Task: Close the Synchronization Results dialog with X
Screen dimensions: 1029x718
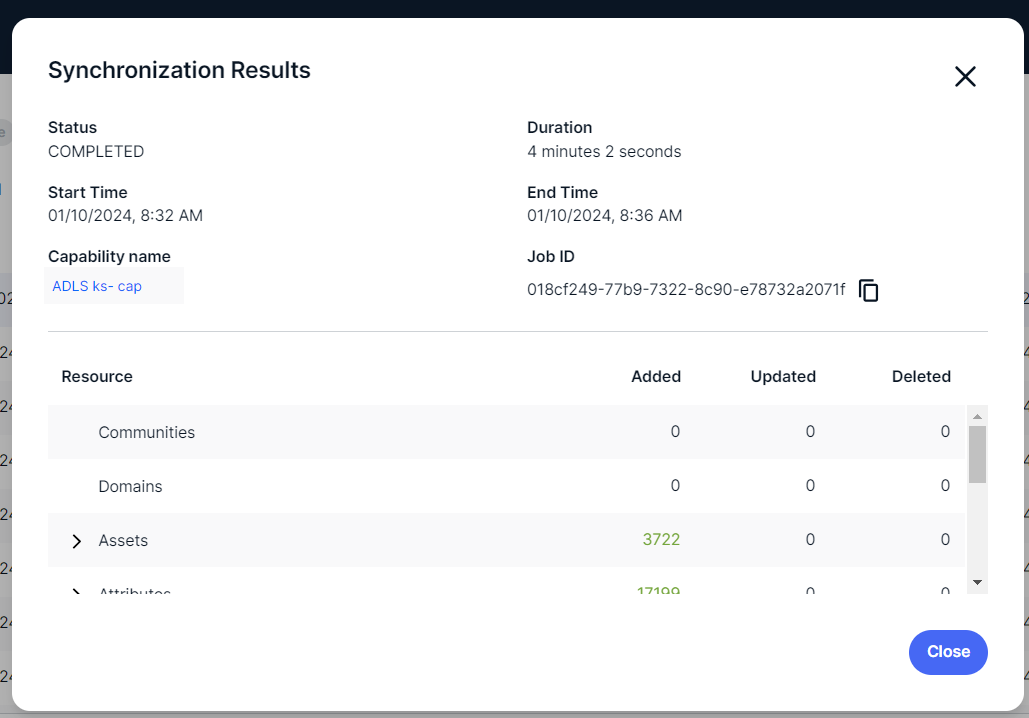Action: [964, 77]
